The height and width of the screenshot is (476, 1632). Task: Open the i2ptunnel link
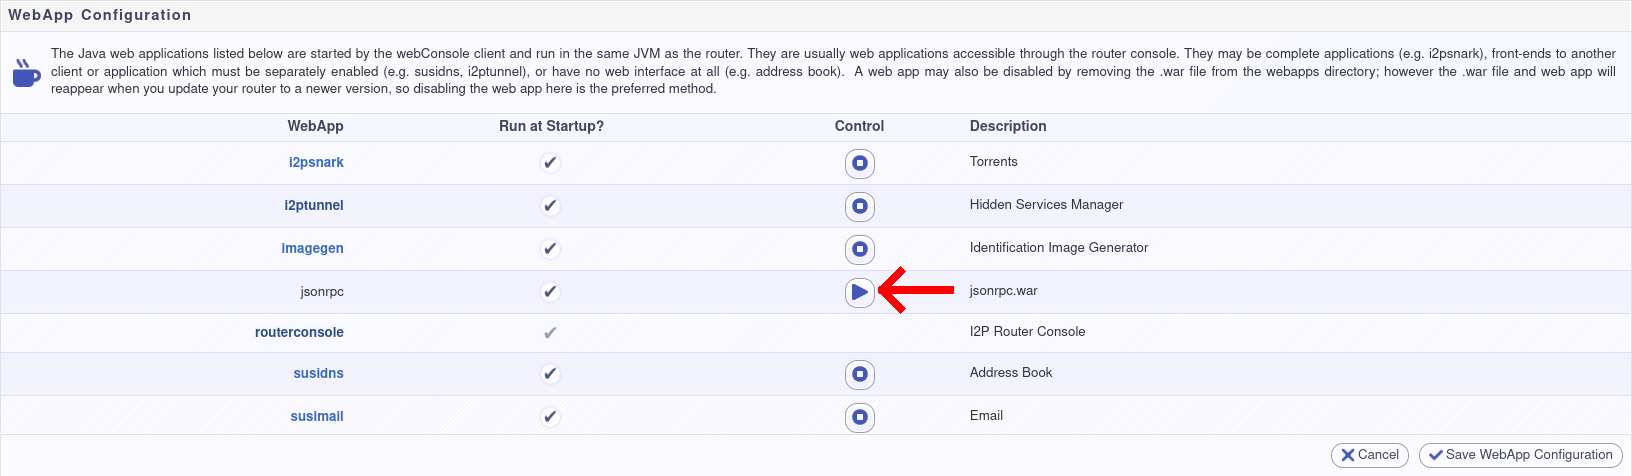click(x=314, y=205)
